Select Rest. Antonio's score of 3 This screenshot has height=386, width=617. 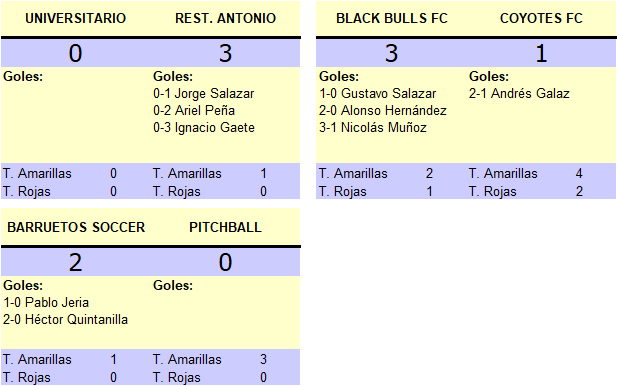[x=225, y=53]
